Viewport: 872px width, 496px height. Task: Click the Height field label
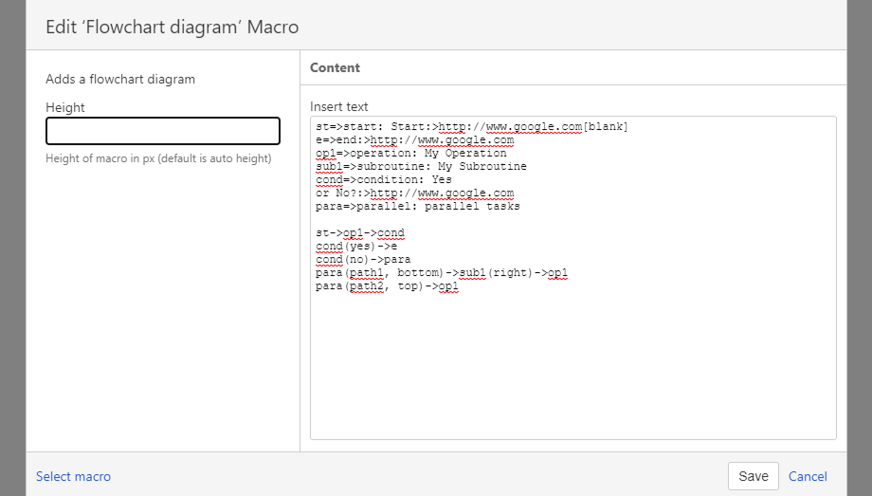pyautogui.click(x=65, y=107)
